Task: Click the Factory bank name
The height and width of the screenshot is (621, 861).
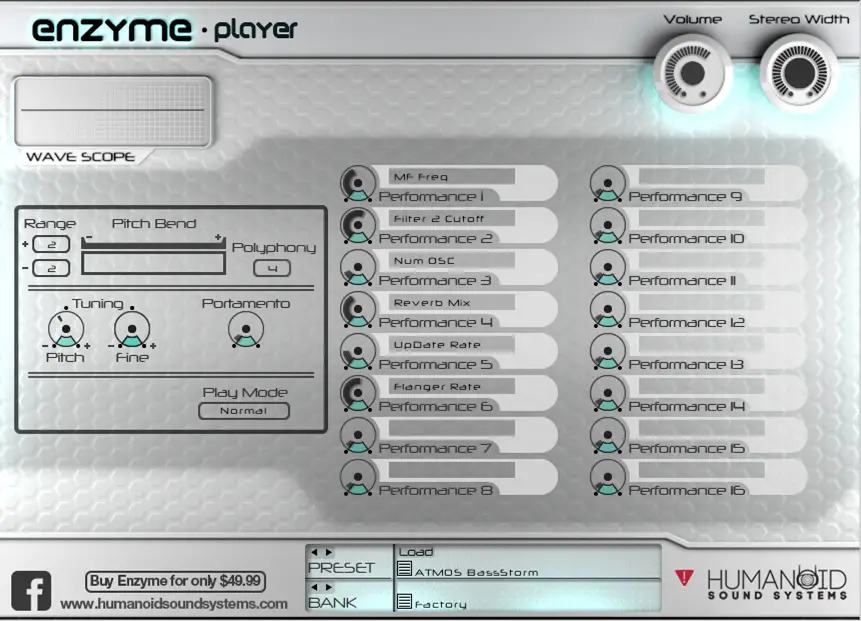Action: click(441, 605)
